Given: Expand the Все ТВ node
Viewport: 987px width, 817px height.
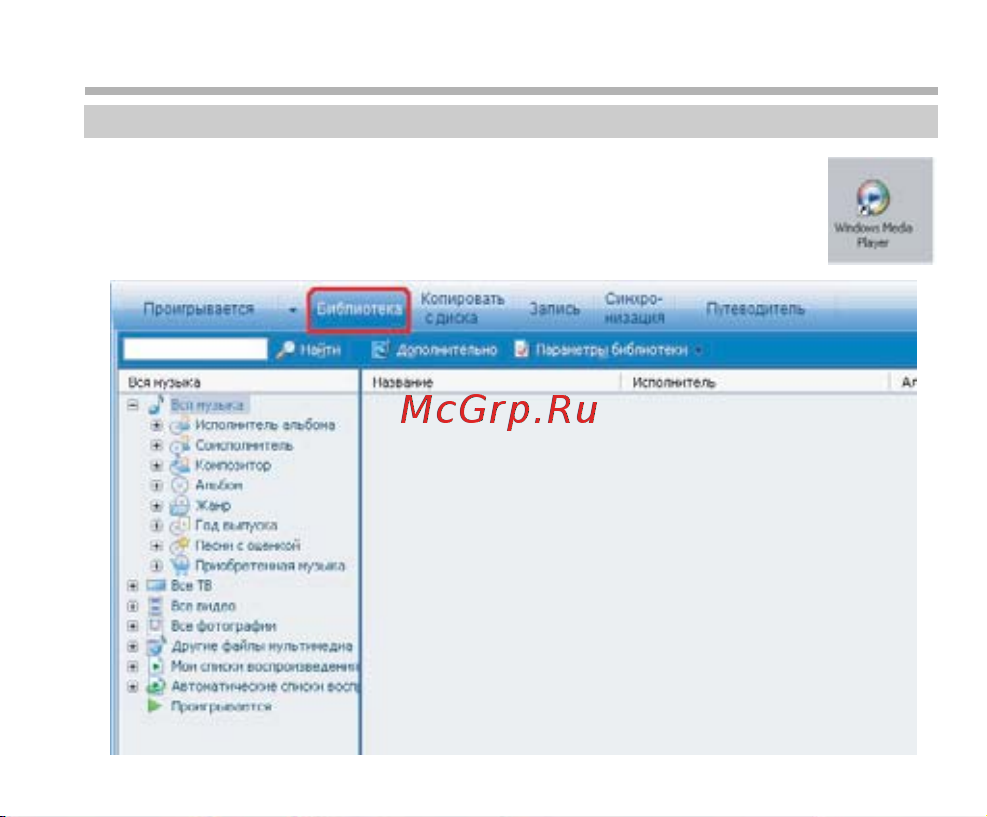Looking at the screenshot, I should (x=133, y=586).
